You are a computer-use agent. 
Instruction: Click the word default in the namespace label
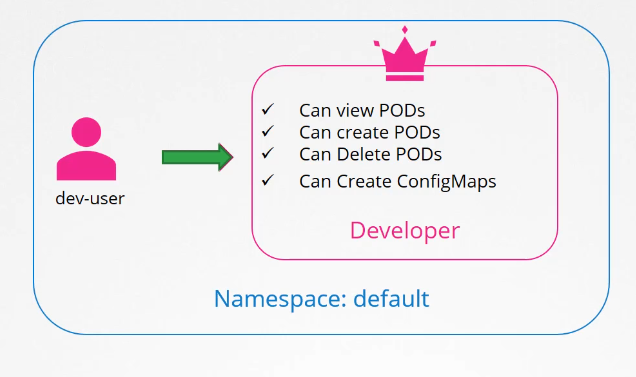coord(391,299)
